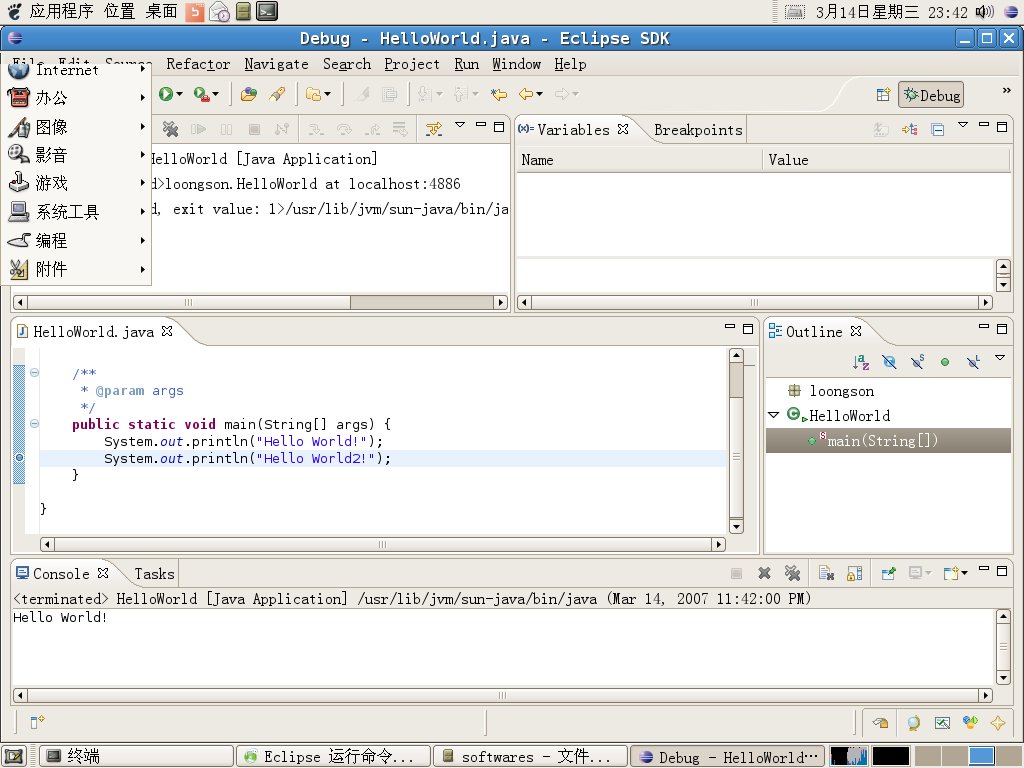Image resolution: width=1024 pixels, height=768 pixels.
Task: Toggle Use Step Filters in Debug view
Action: (x=434, y=129)
